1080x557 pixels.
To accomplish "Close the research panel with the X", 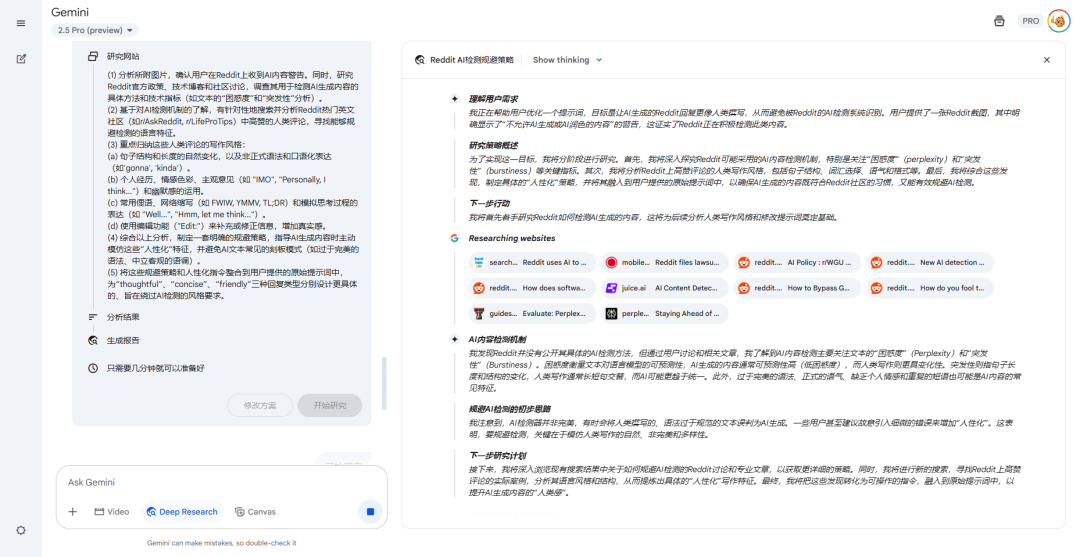I will [x=1046, y=60].
